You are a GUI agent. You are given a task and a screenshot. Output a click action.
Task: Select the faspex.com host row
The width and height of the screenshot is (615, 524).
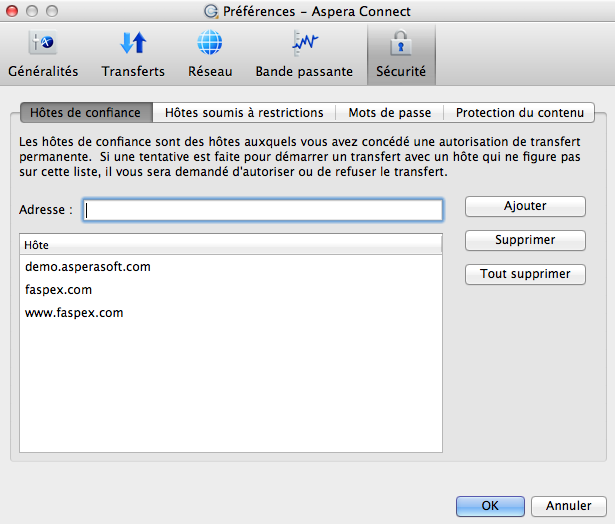[231, 290]
